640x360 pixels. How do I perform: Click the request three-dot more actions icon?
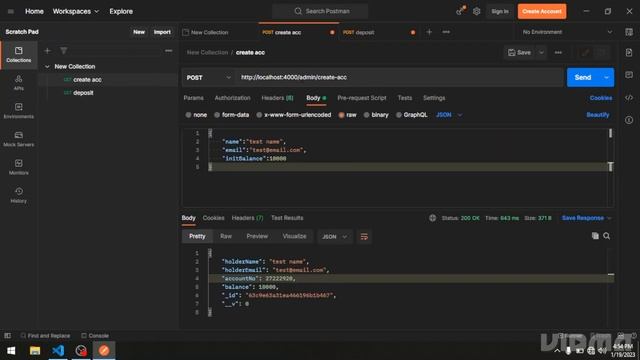point(558,53)
